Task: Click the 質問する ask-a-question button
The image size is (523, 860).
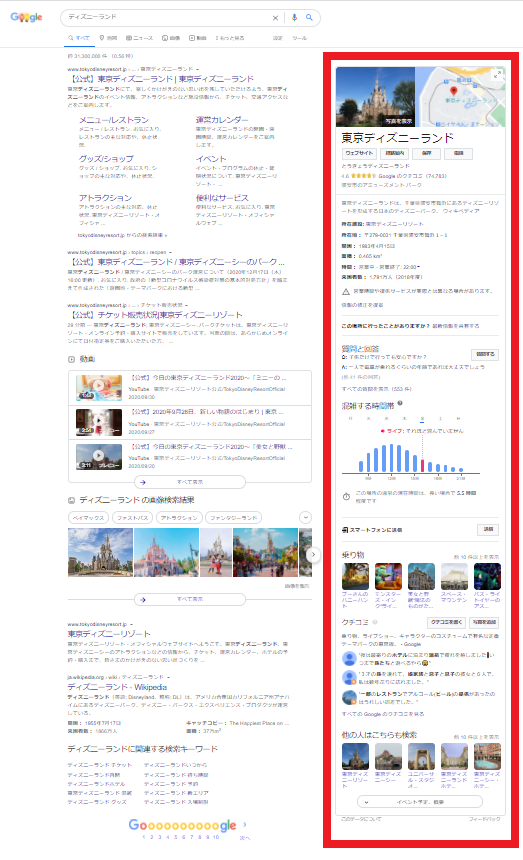Action: pyautogui.click(x=485, y=354)
